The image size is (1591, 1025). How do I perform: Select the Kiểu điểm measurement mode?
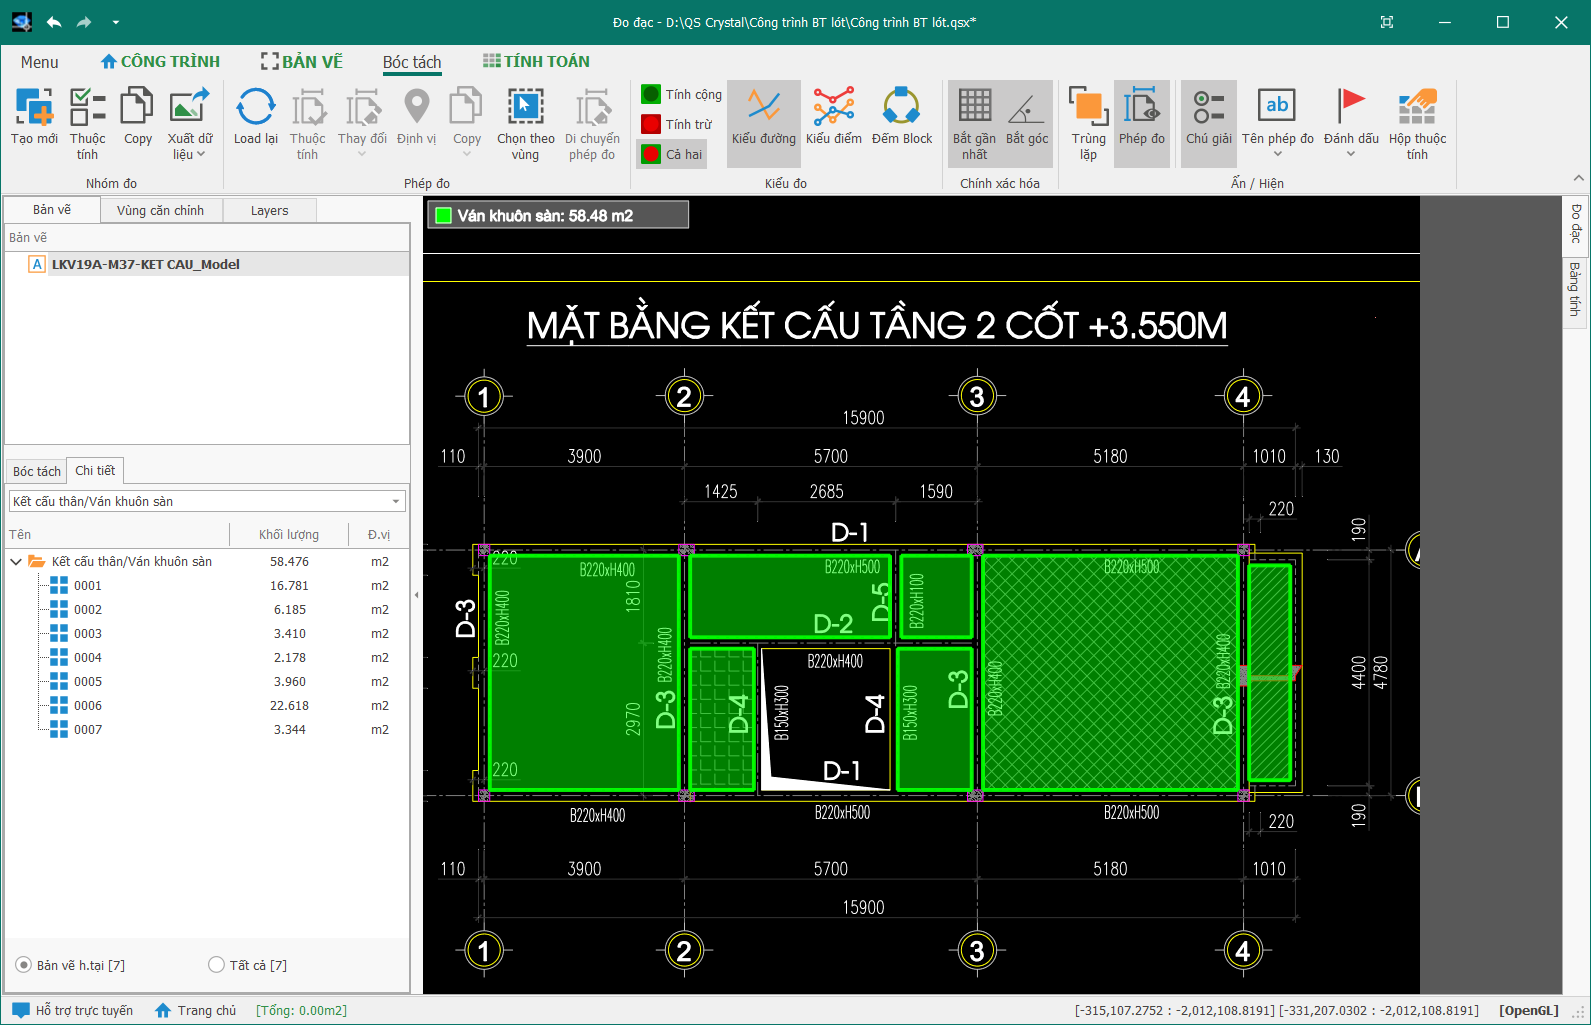tap(833, 108)
